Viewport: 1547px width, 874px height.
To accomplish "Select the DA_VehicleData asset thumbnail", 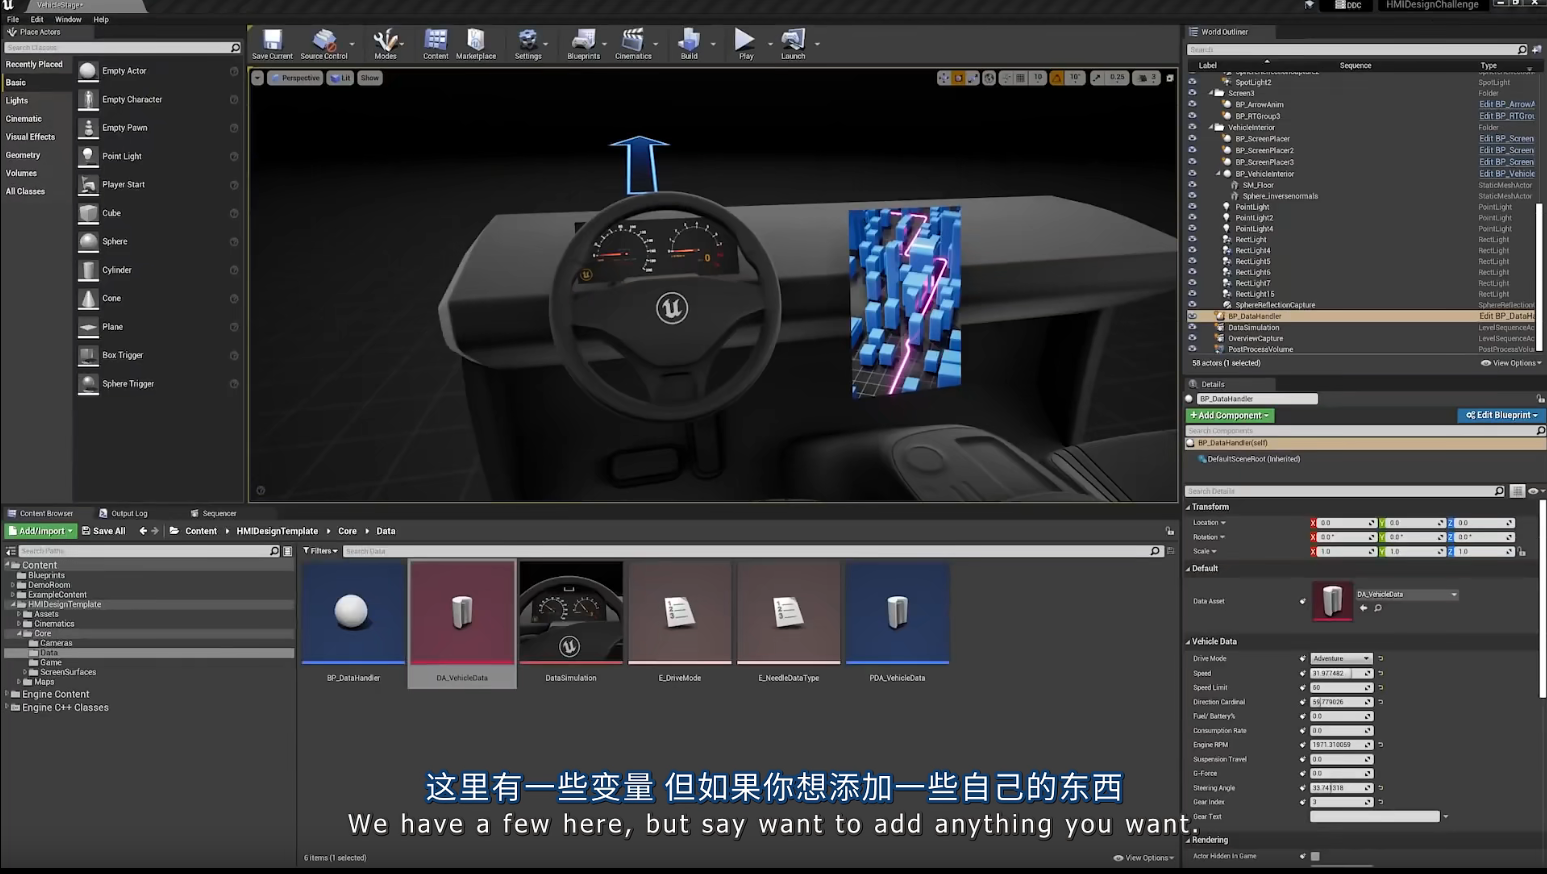I will point(461,614).
